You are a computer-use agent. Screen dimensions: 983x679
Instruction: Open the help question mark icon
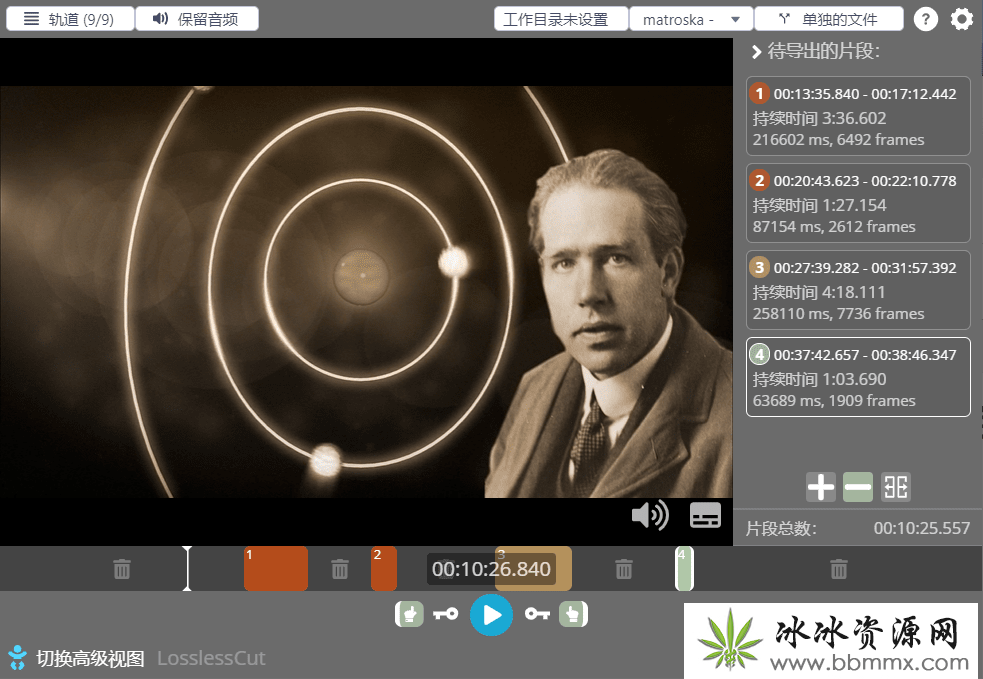(x=925, y=19)
